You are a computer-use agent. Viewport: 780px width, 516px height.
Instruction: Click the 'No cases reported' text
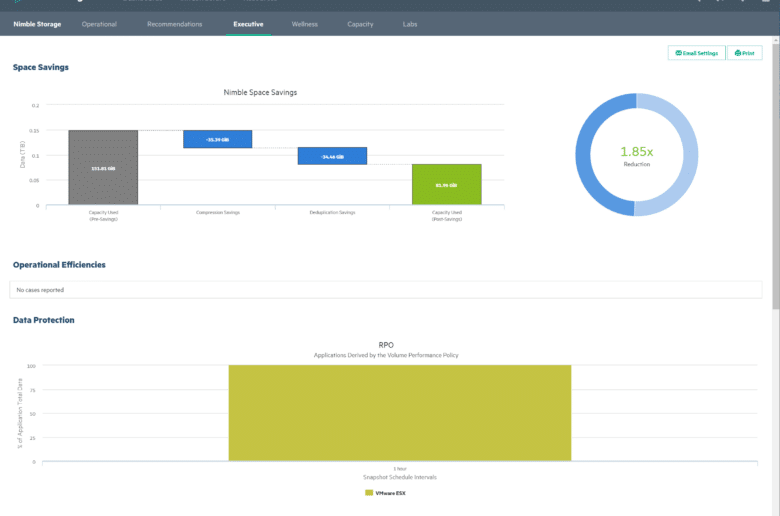pyautogui.click(x=40, y=290)
